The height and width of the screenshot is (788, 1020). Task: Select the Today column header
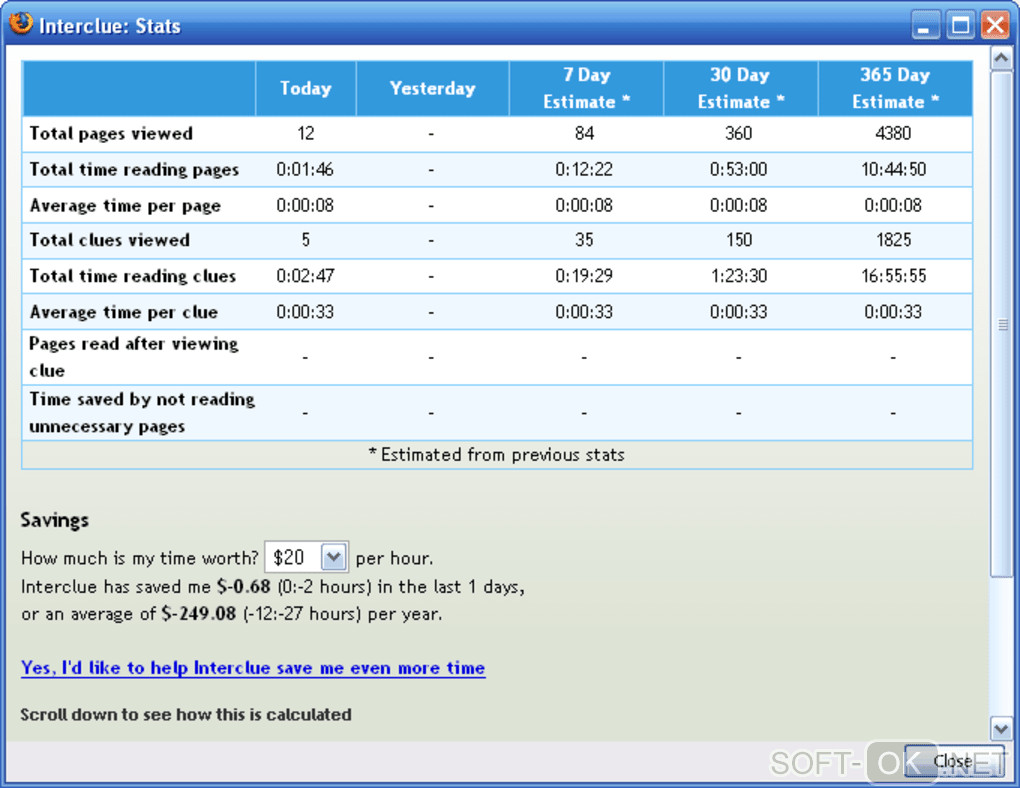click(x=306, y=88)
